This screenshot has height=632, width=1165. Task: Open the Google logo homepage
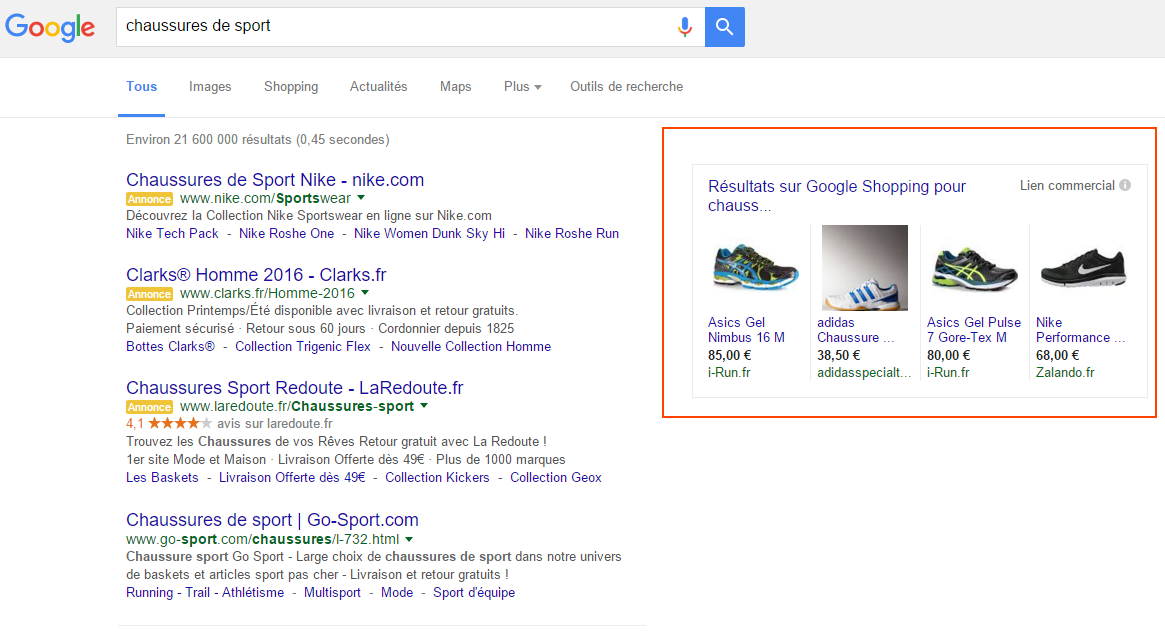point(51,27)
